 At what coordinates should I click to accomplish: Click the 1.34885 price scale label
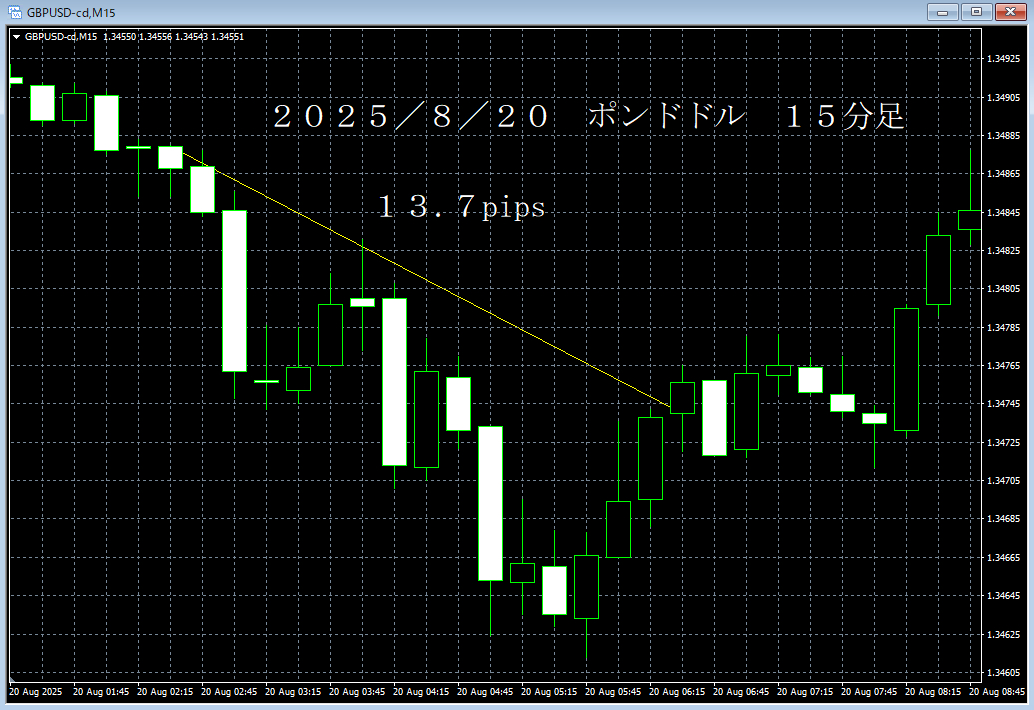[1003, 136]
